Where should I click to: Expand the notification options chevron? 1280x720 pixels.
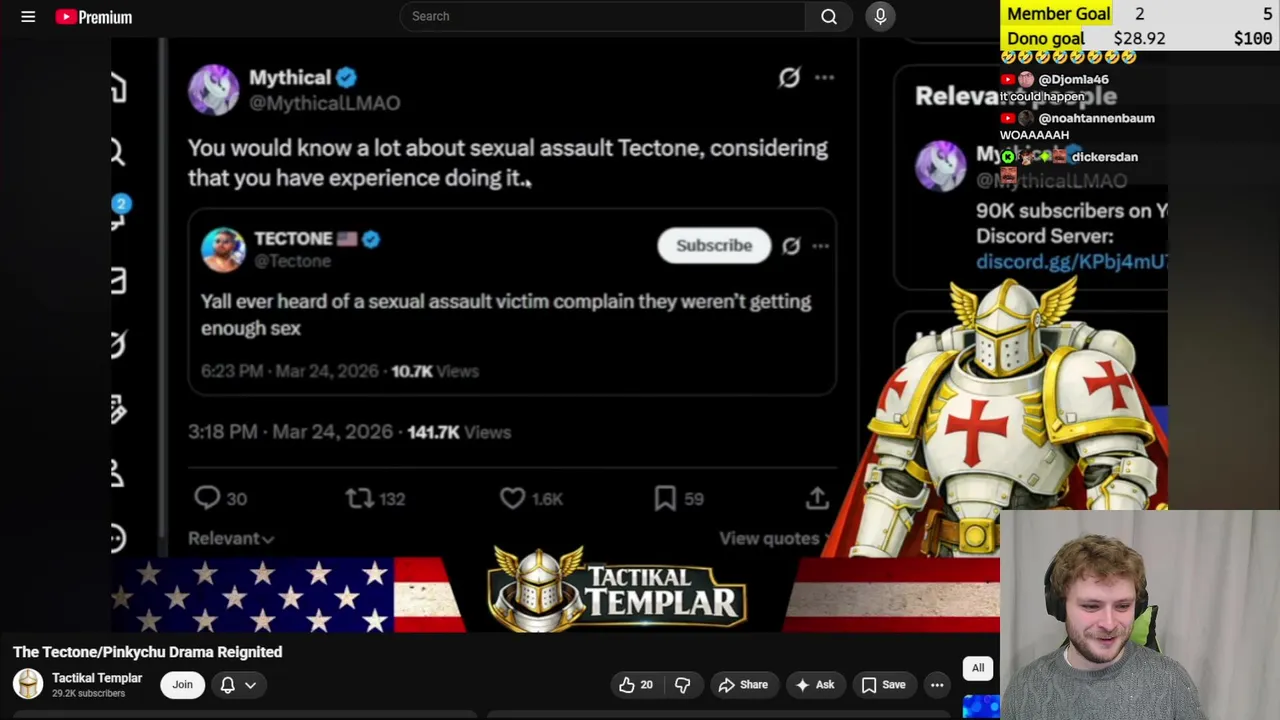(251, 685)
